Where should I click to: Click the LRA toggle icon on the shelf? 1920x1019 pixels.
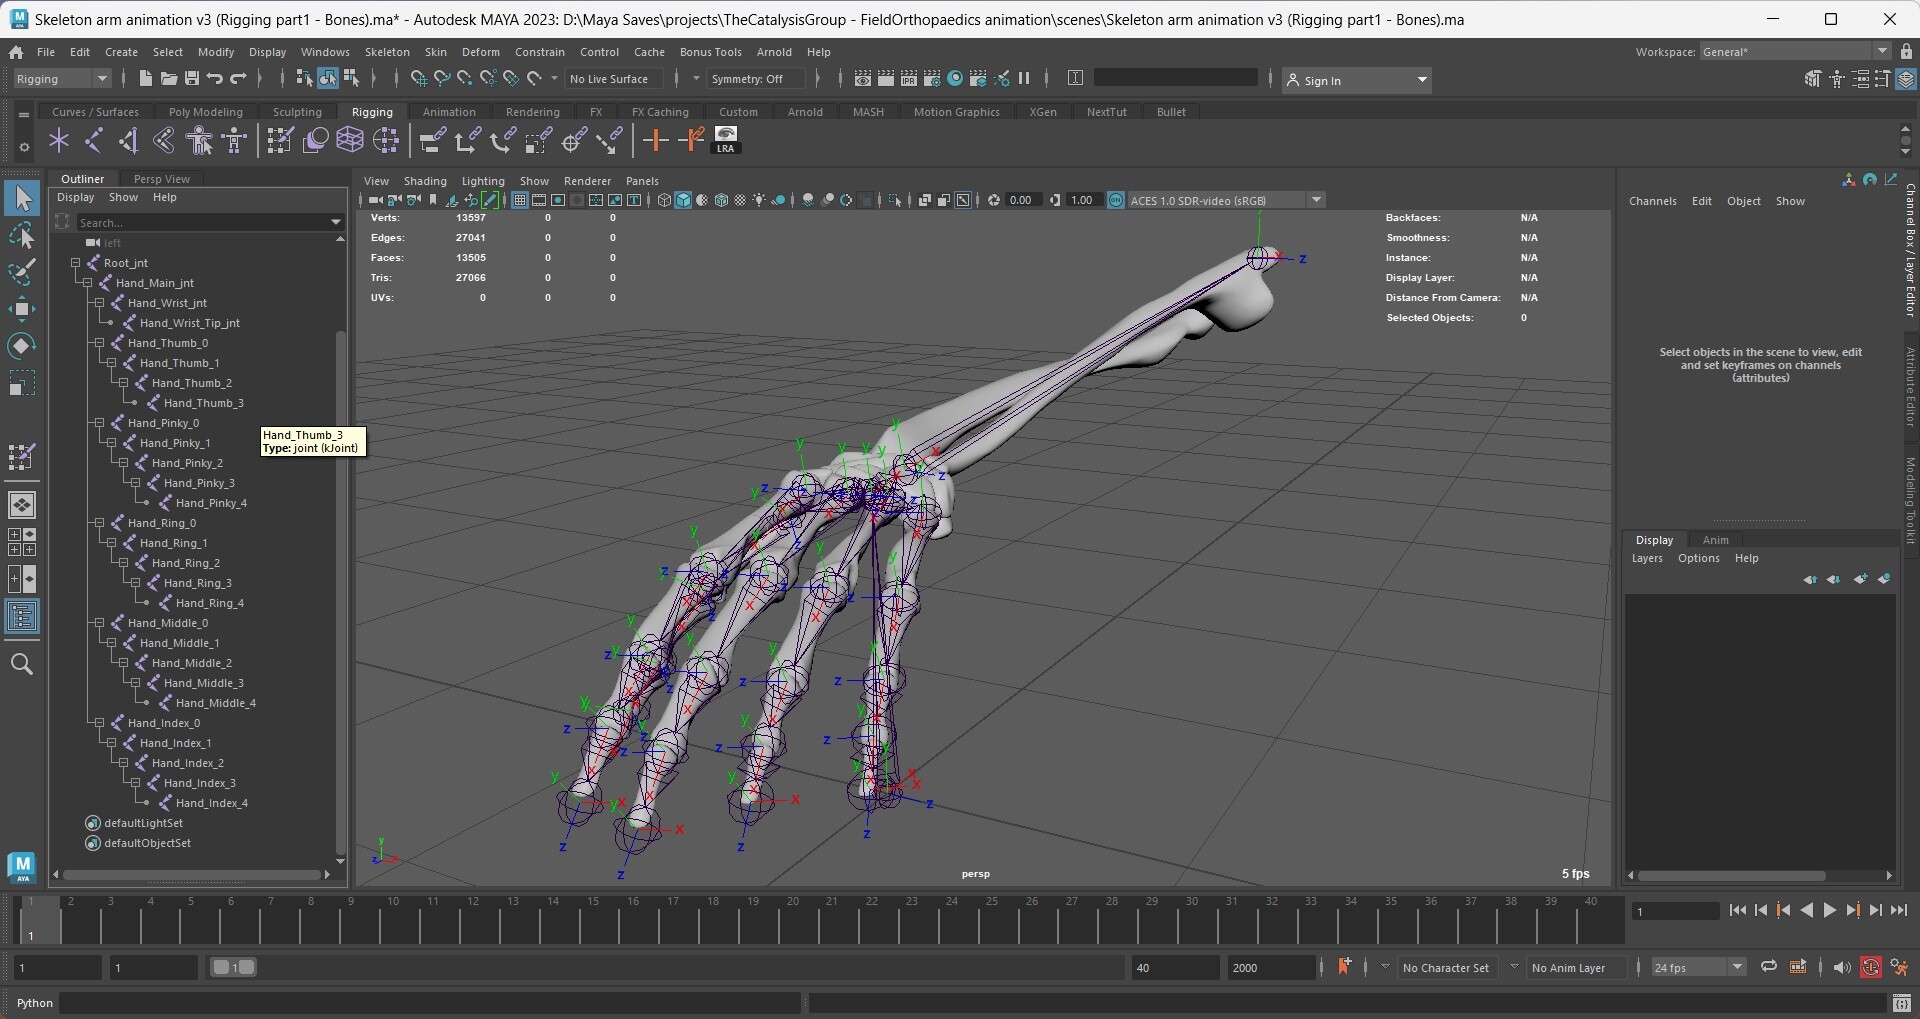point(725,140)
